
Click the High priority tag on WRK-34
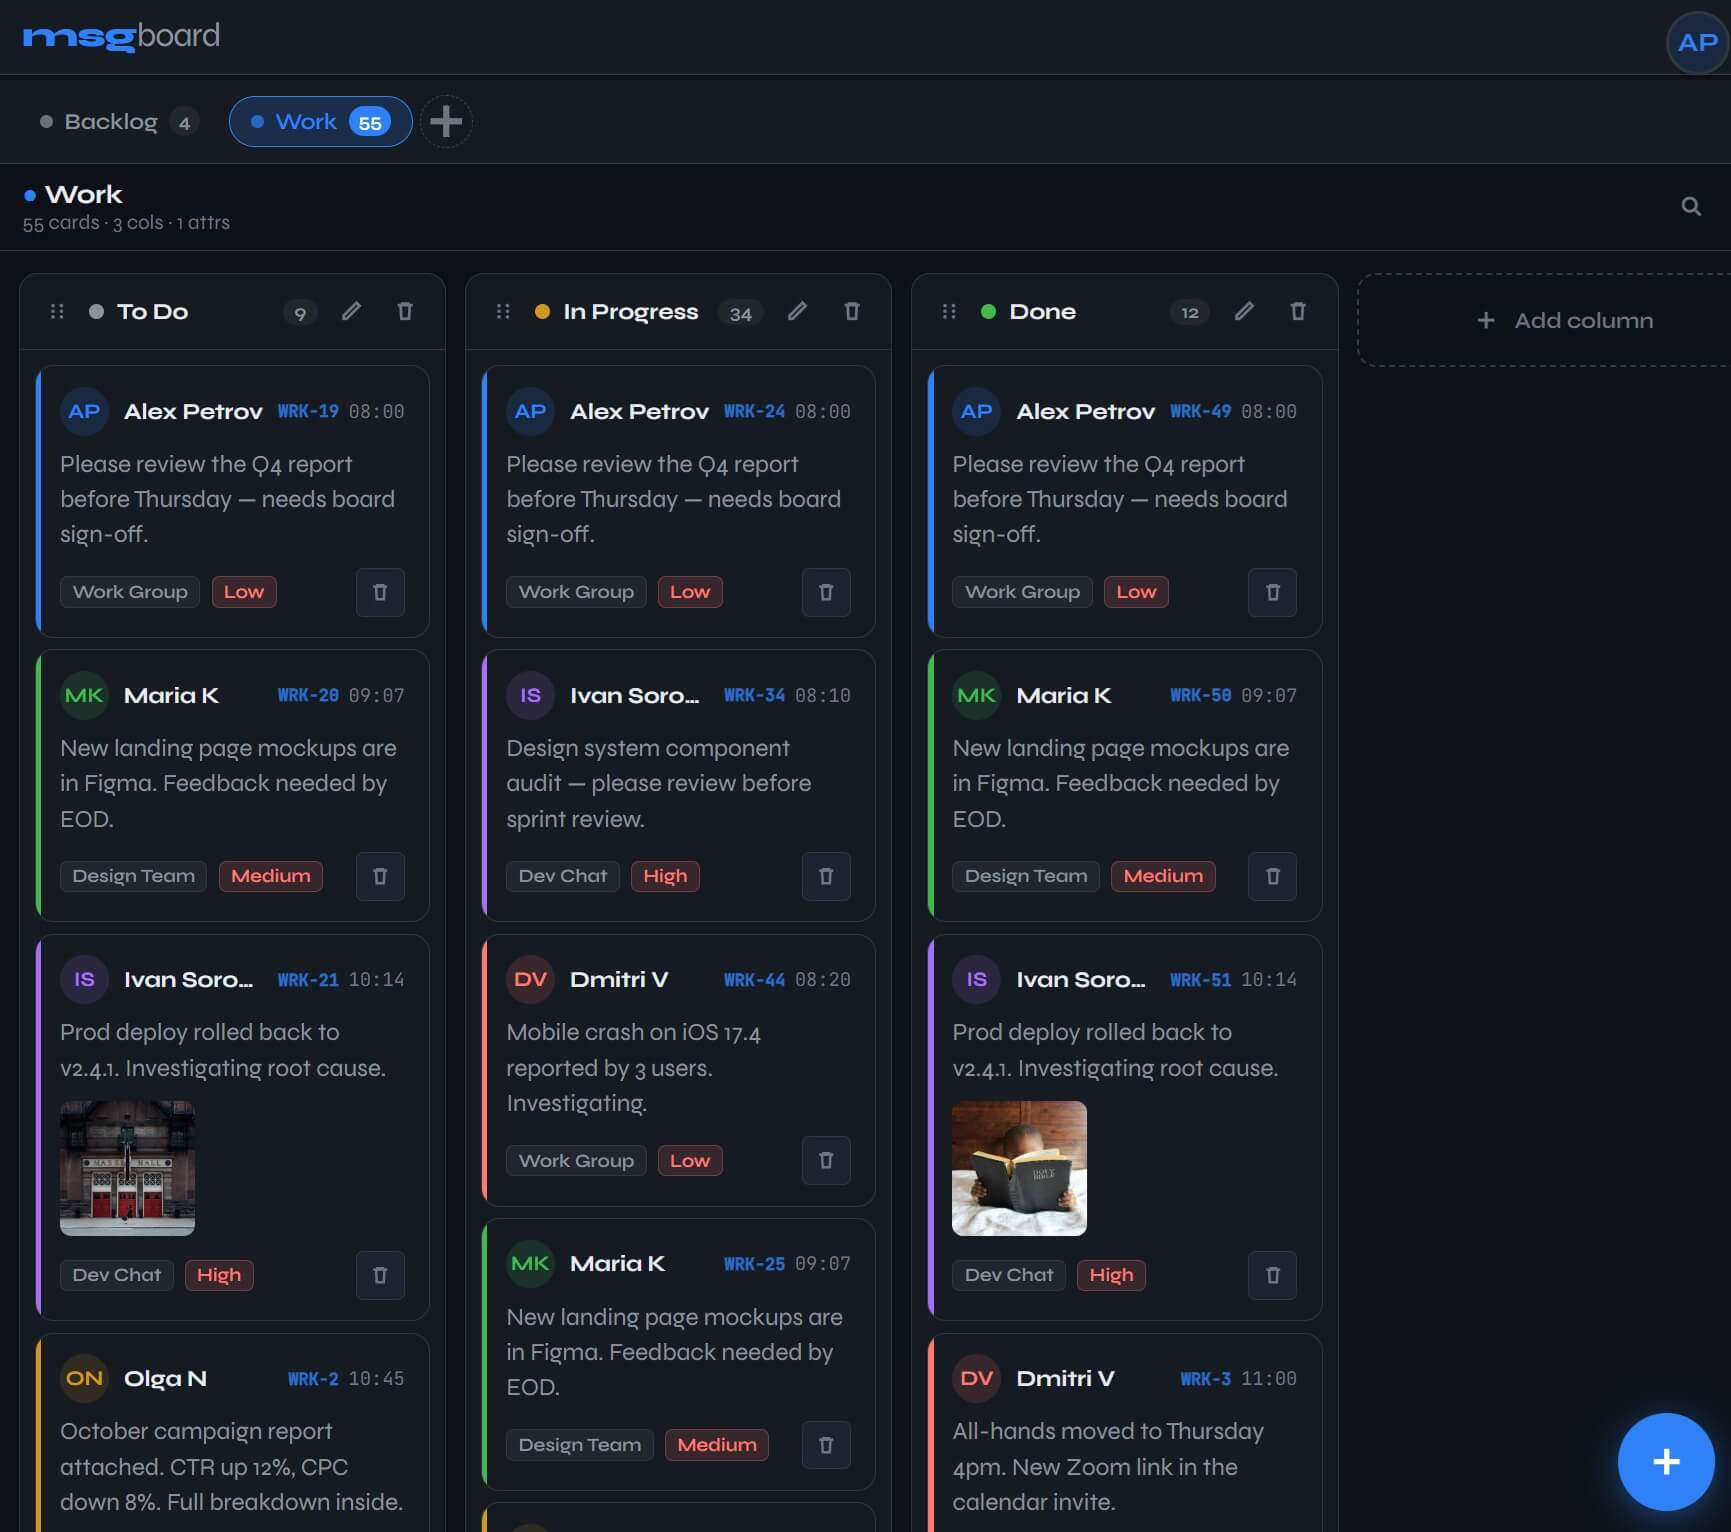pos(665,876)
